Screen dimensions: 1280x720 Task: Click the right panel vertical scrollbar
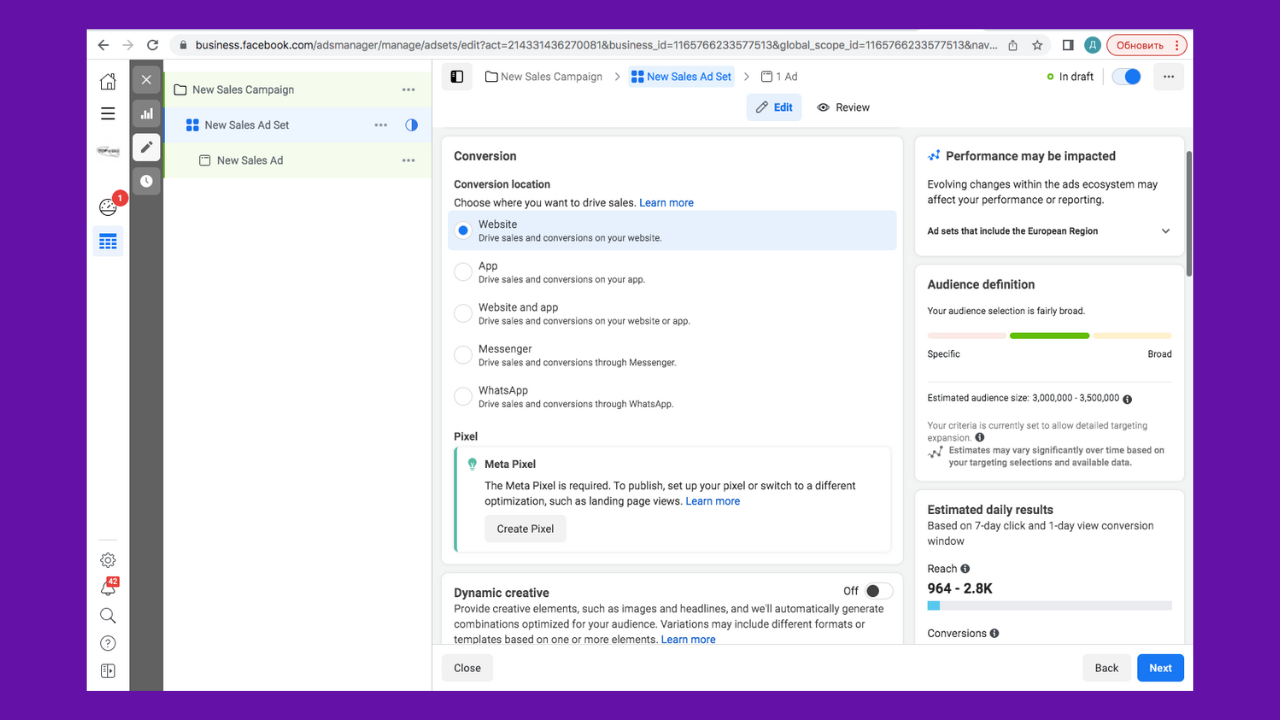pos(1188,213)
